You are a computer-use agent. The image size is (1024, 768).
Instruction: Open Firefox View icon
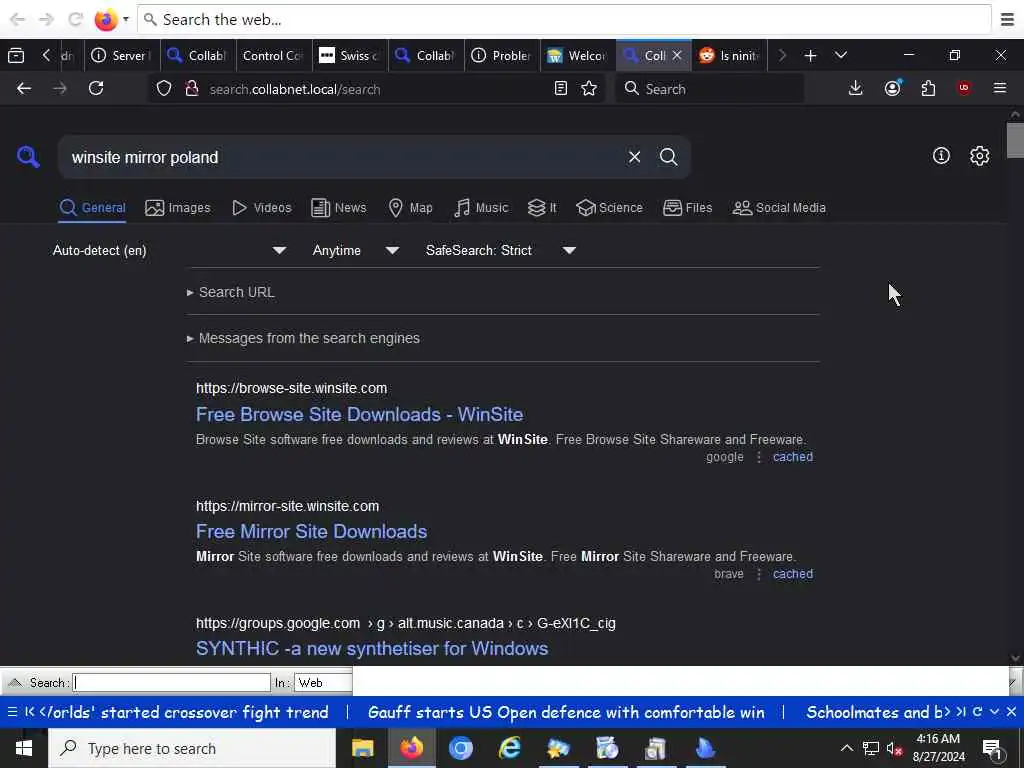(16, 56)
